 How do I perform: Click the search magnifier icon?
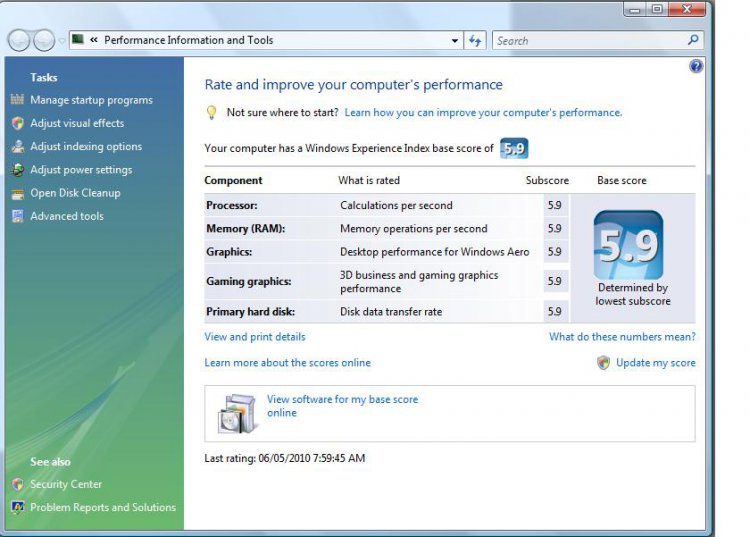coord(693,40)
